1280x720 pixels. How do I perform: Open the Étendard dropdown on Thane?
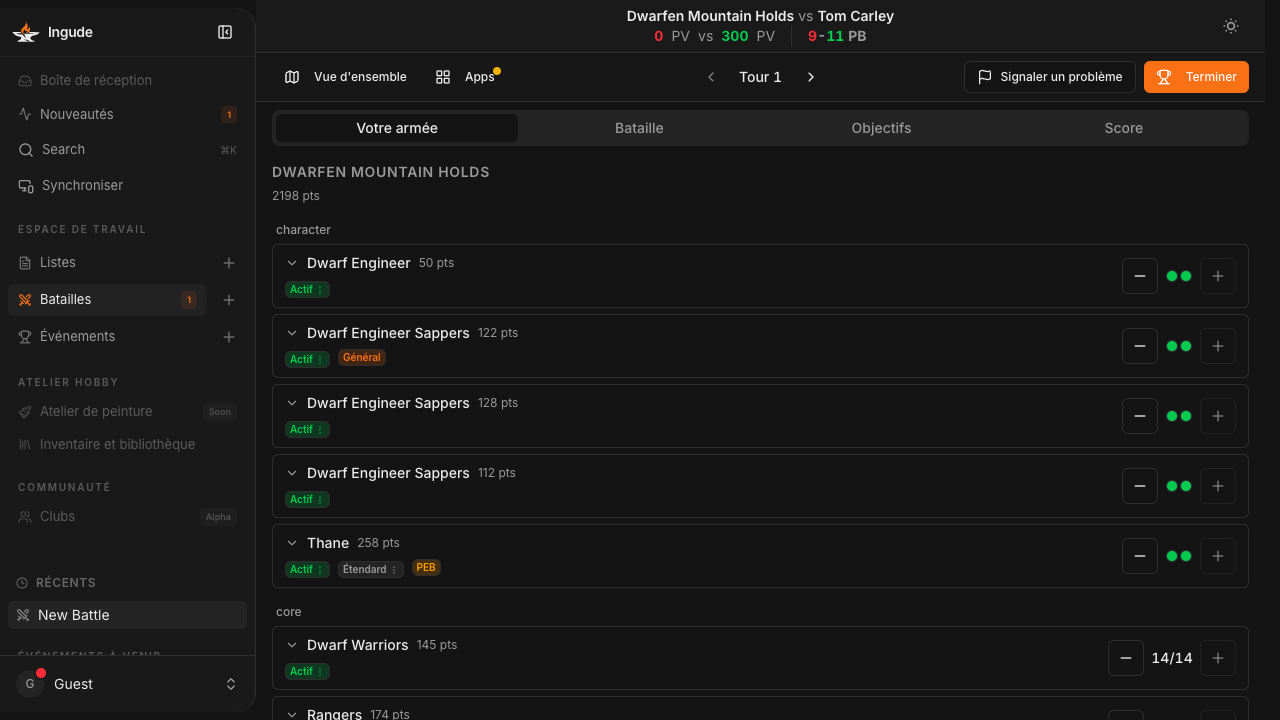[x=371, y=569]
